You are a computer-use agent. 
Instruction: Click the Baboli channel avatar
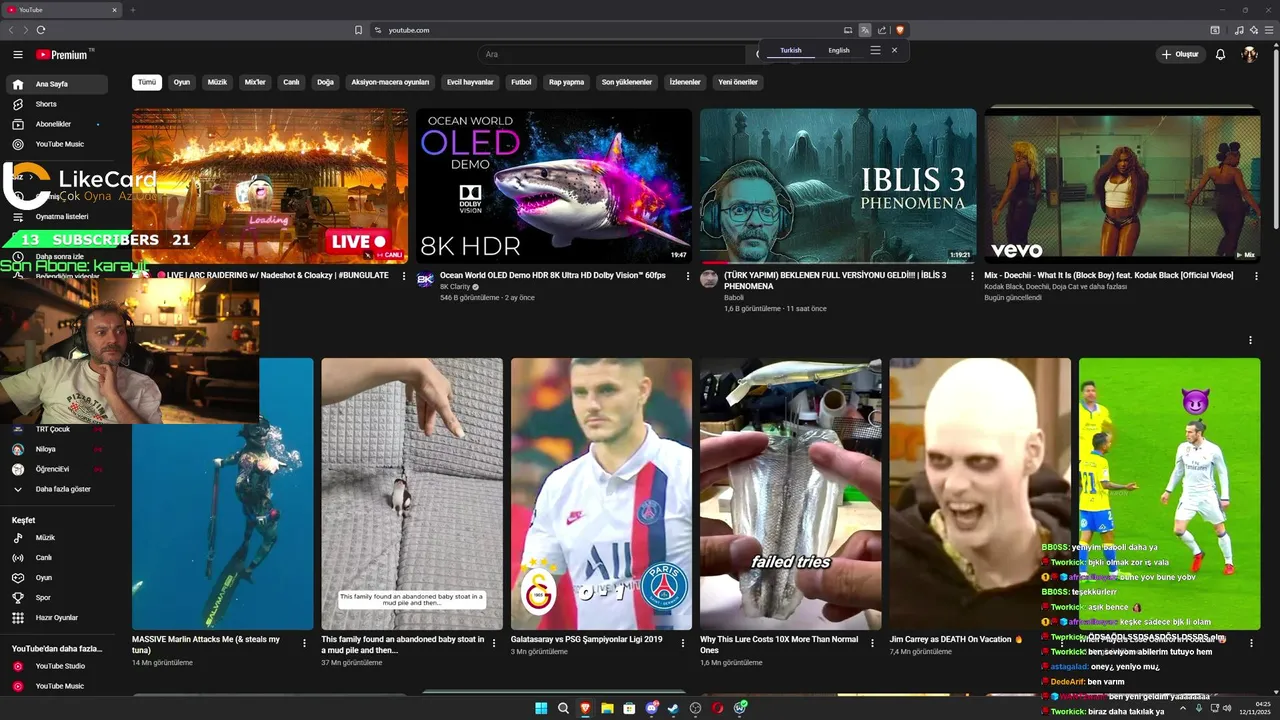click(709, 279)
